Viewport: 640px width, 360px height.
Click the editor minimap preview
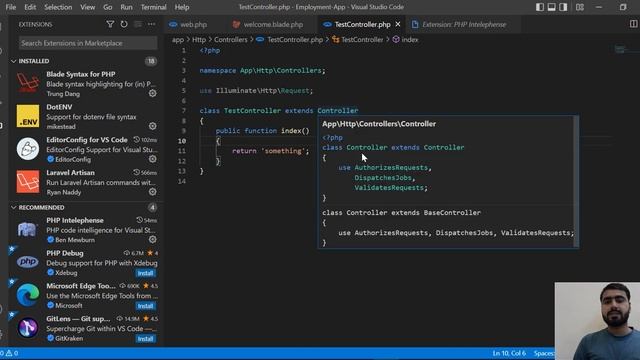(x=620, y=49)
